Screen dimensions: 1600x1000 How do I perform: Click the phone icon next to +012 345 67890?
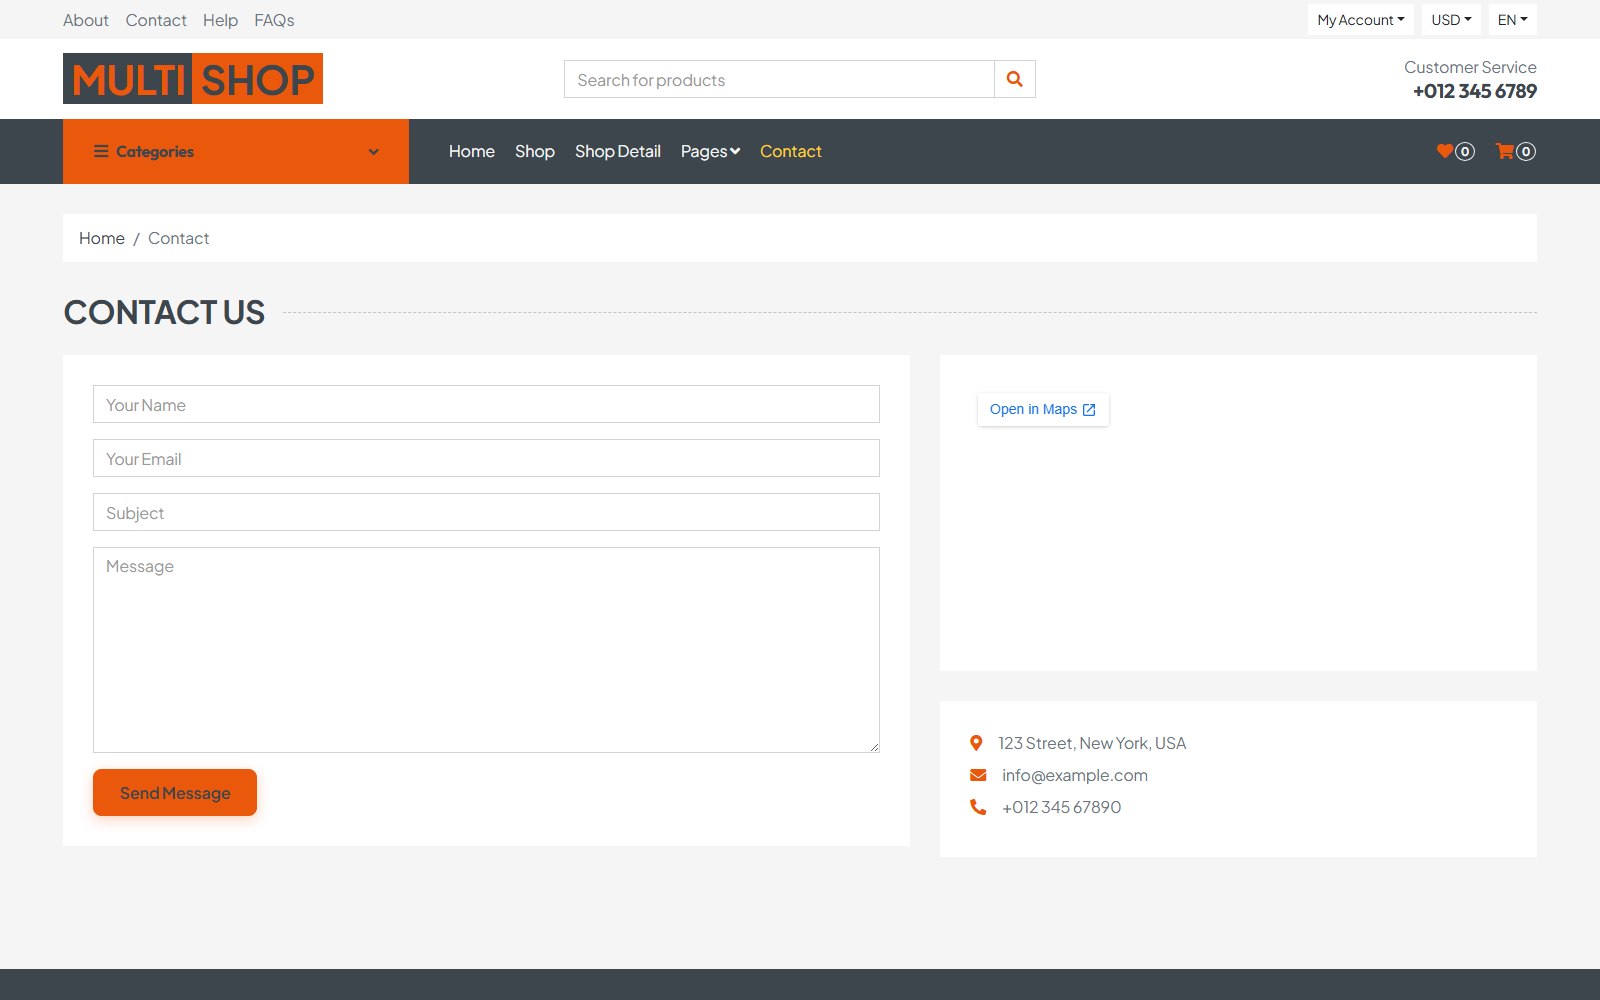point(978,807)
